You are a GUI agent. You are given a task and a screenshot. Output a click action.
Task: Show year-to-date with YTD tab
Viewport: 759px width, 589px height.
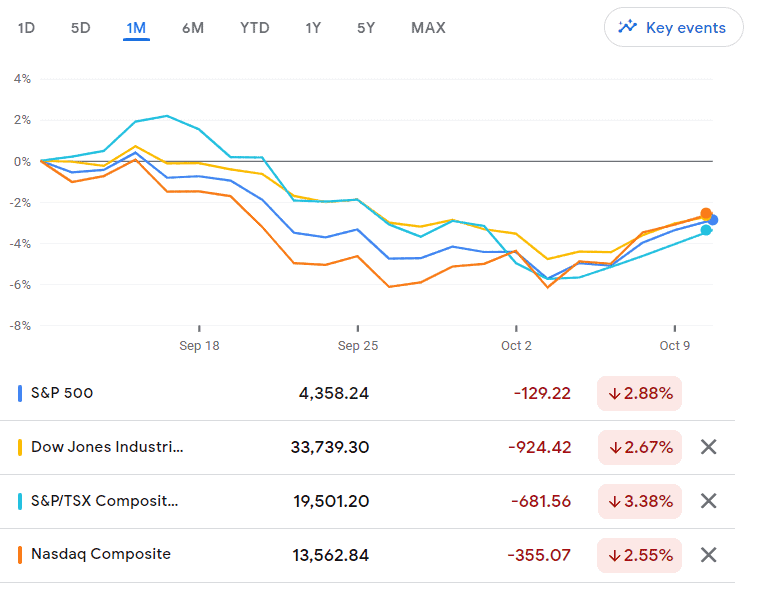click(x=254, y=28)
